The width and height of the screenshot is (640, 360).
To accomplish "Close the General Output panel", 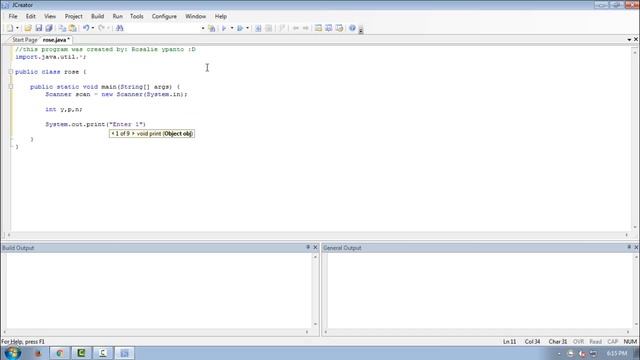I will [x=636, y=247].
